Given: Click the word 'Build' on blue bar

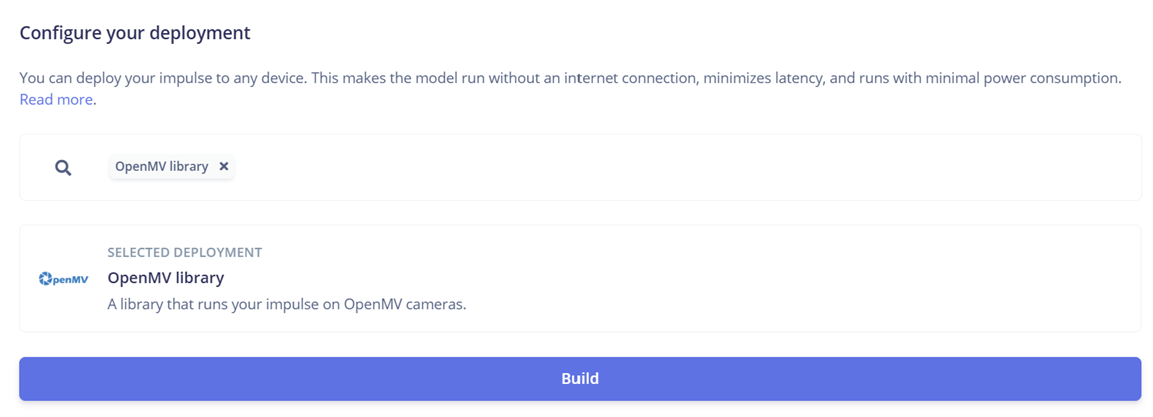Looking at the screenshot, I should [x=580, y=379].
